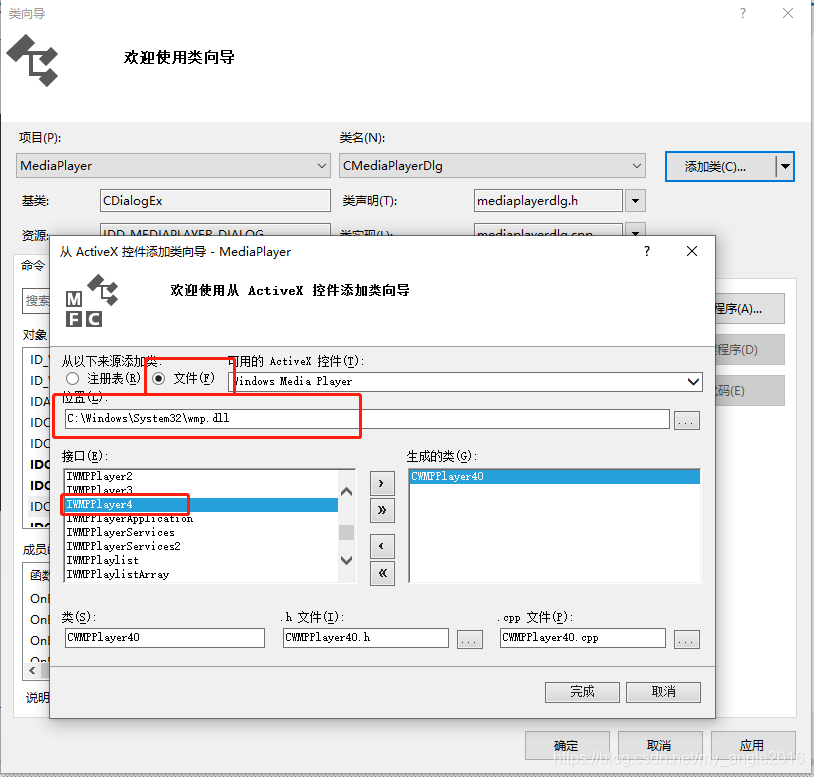This screenshot has width=814, height=777.
Task: Click the .cpp file name field
Action: tap(582, 638)
